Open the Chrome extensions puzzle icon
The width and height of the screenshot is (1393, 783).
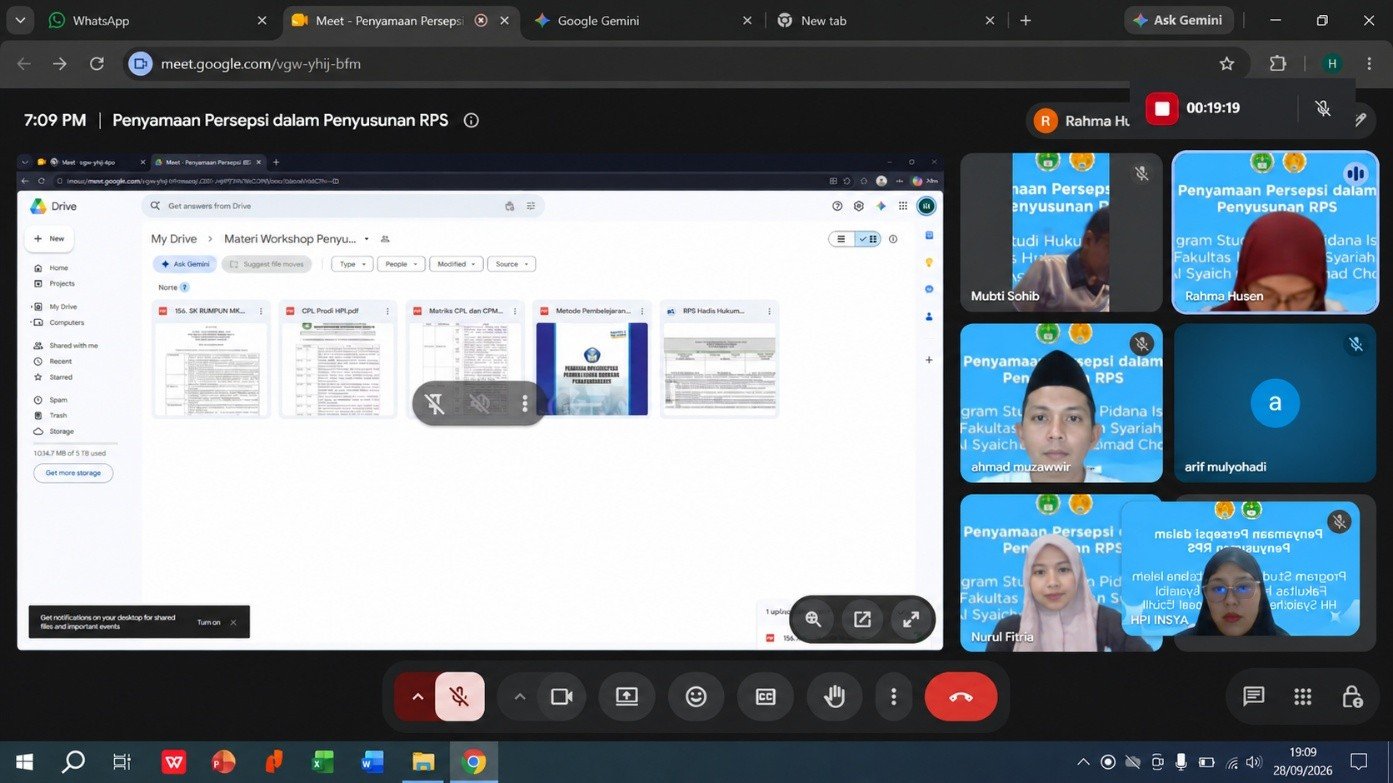(x=1278, y=64)
